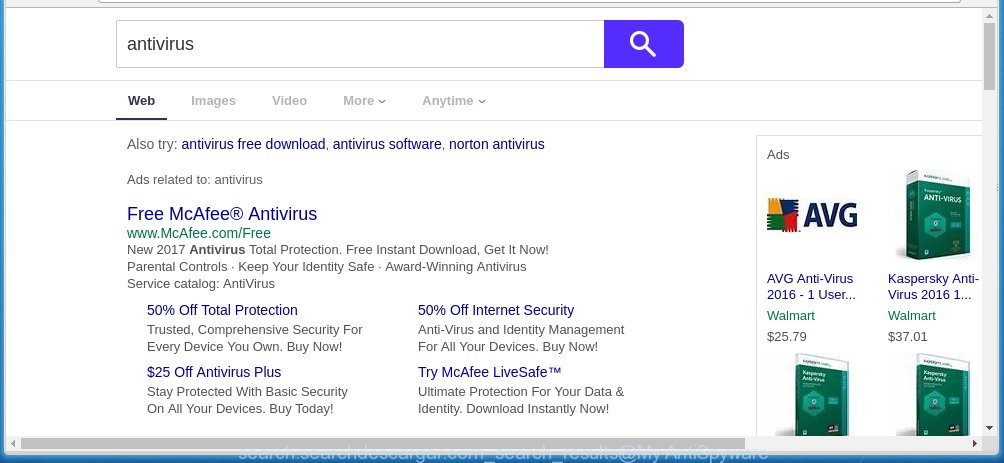The width and height of the screenshot is (1004, 463).
Task: Open the antivirus software suggestion
Action: click(387, 144)
